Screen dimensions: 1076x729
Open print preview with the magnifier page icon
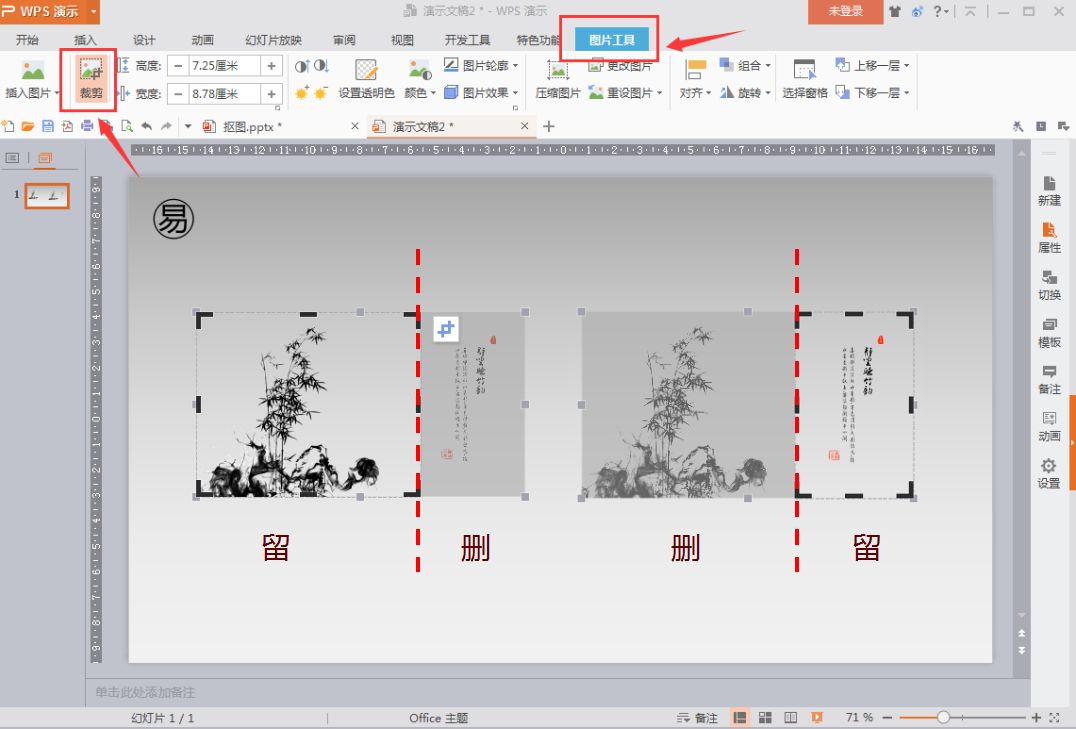point(127,126)
